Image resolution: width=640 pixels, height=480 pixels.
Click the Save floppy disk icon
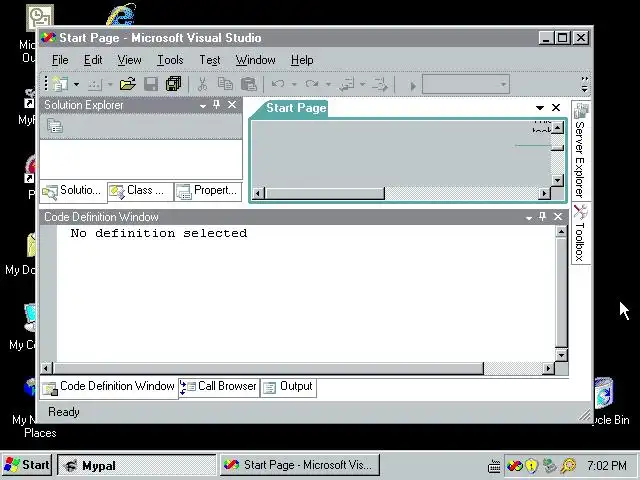point(151,84)
